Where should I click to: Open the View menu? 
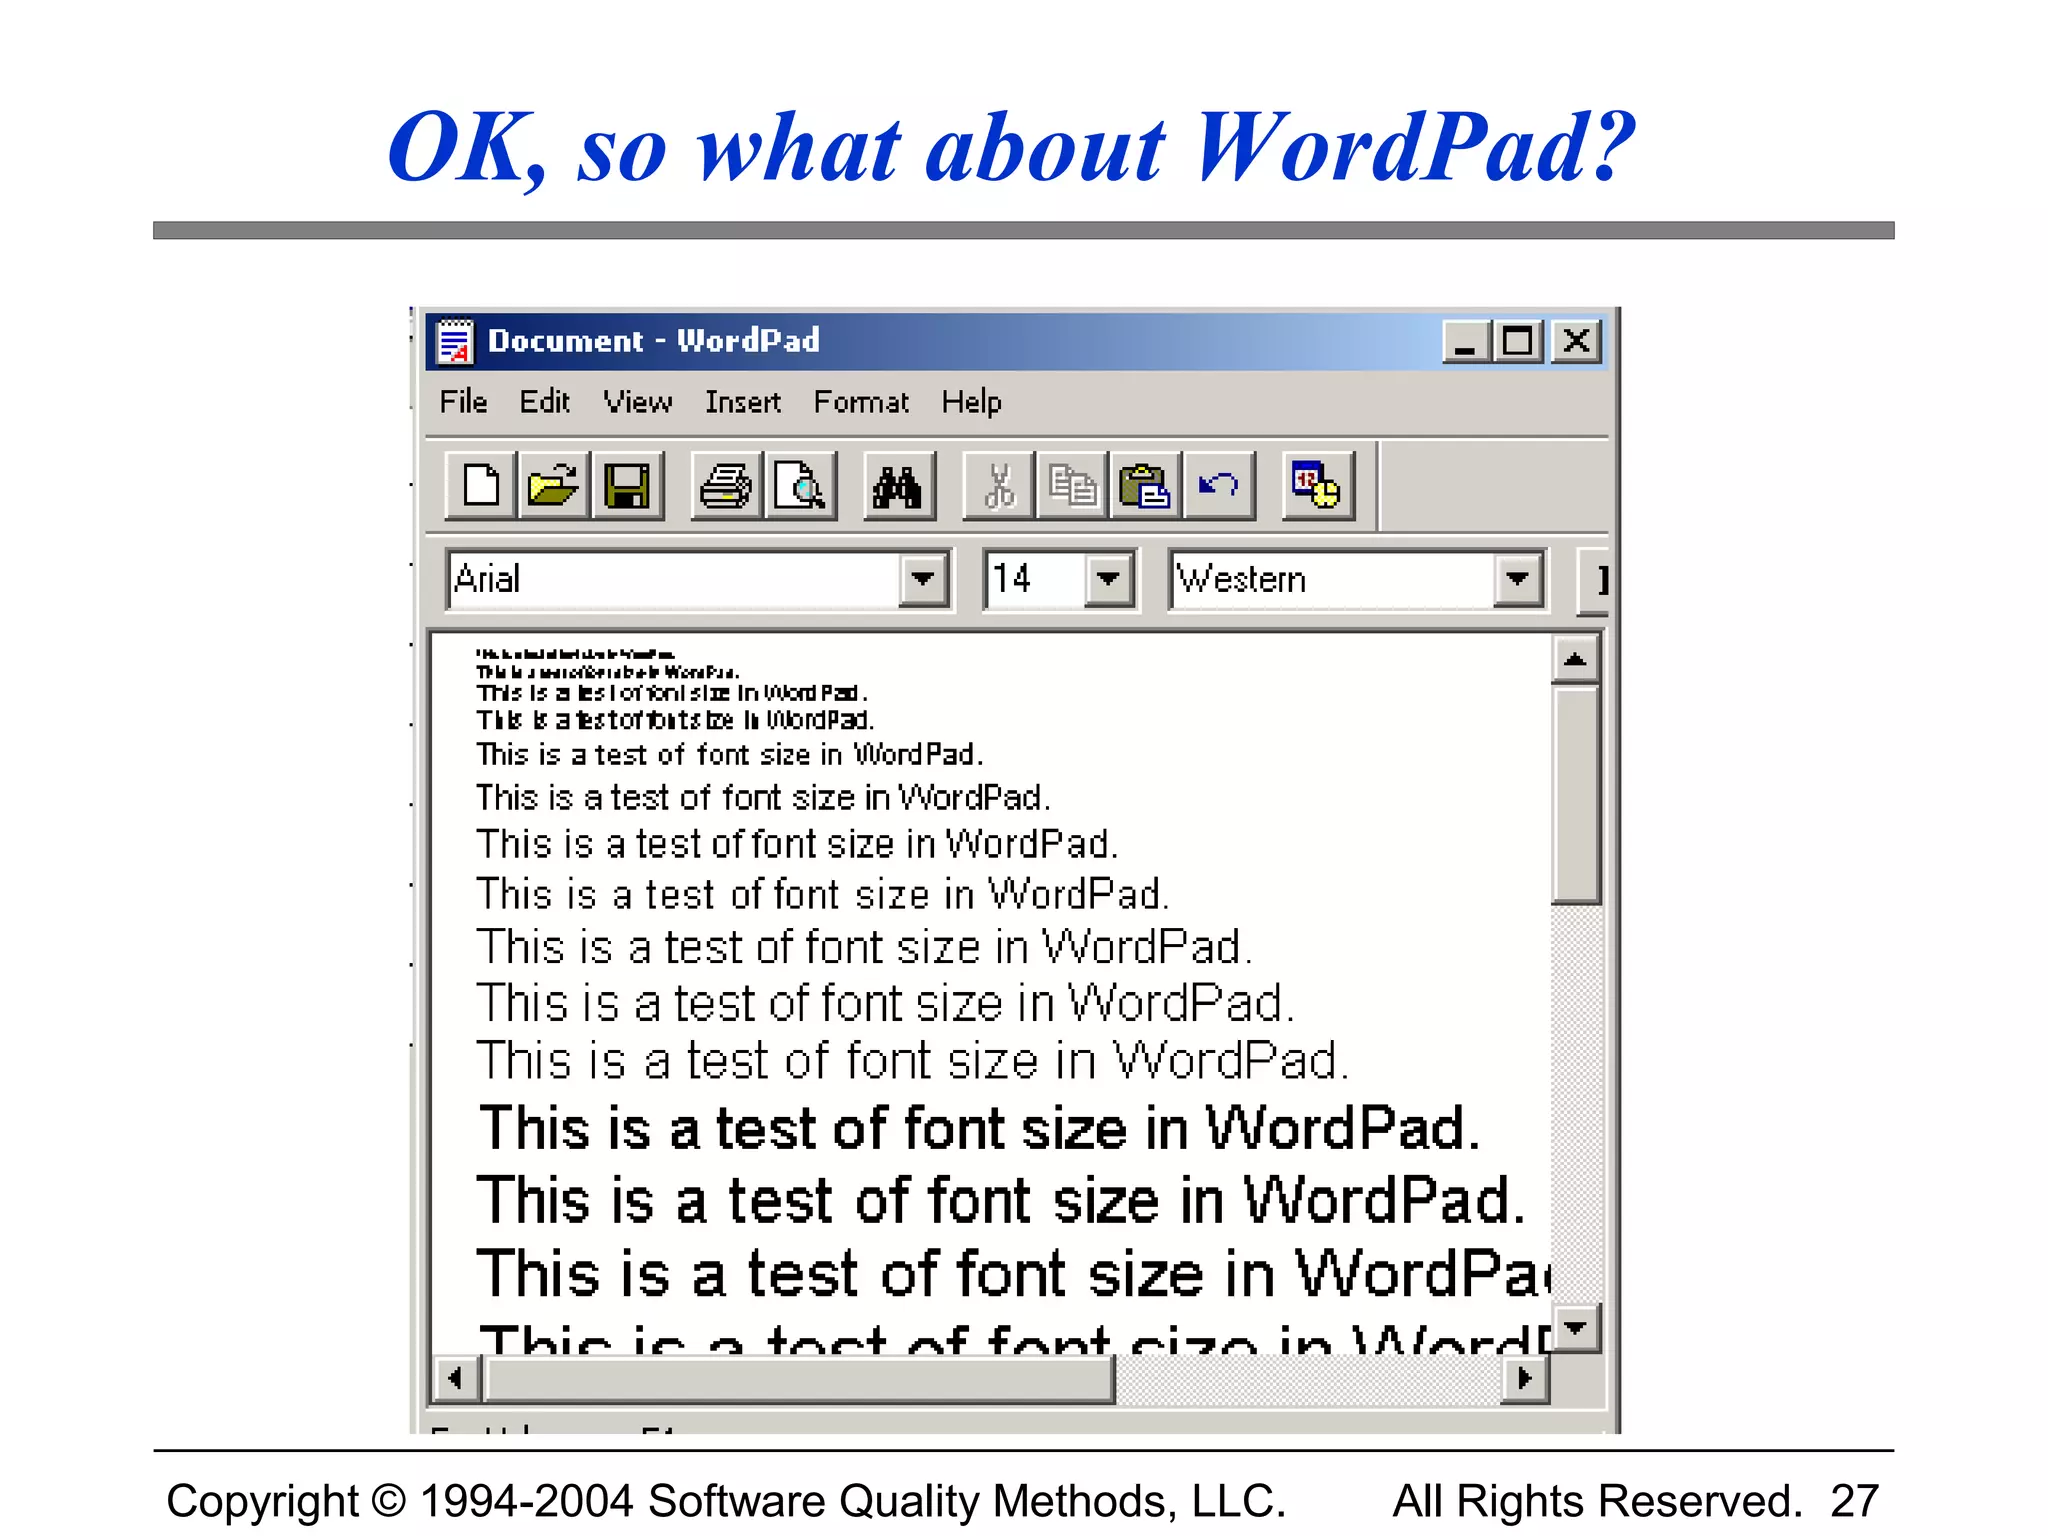pos(637,402)
